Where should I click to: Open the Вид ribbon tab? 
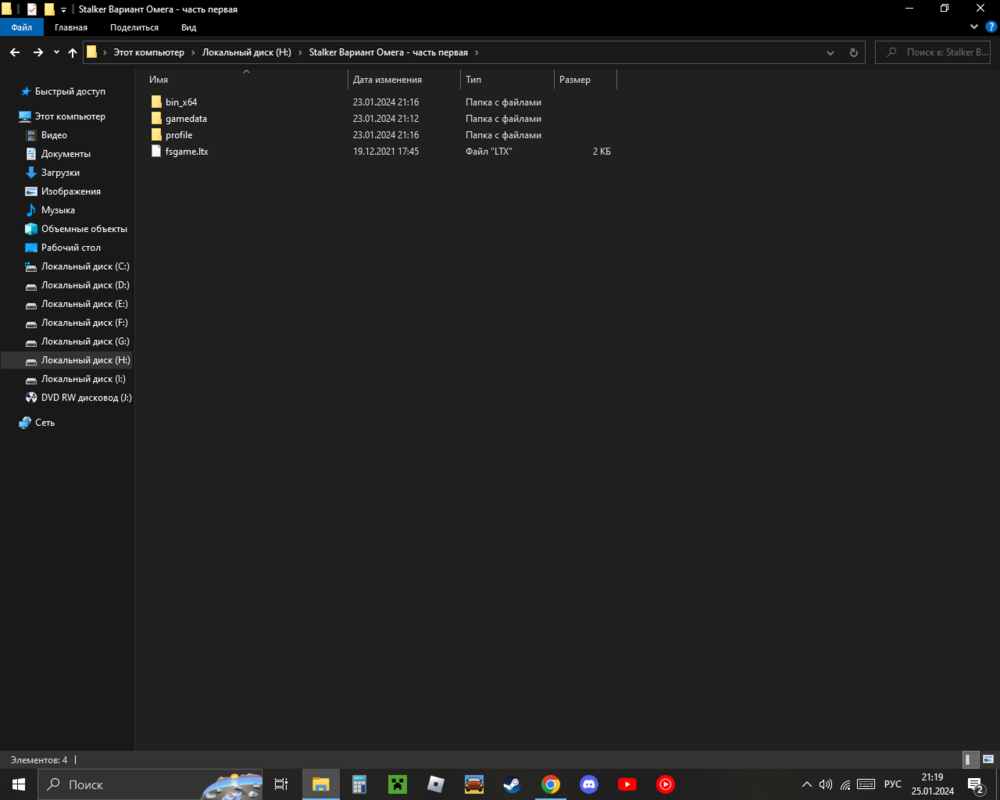point(189,28)
